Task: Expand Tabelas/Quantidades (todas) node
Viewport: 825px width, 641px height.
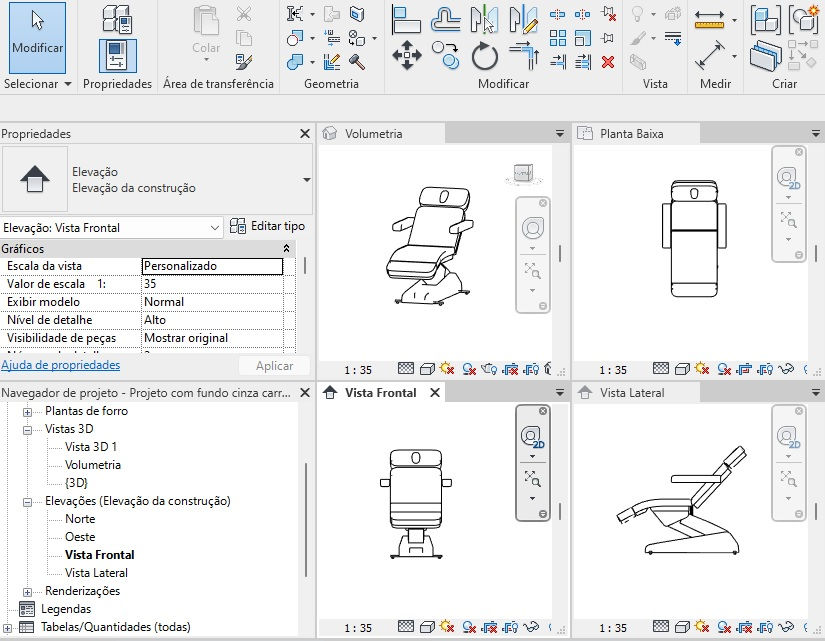Action: [7, 628]
